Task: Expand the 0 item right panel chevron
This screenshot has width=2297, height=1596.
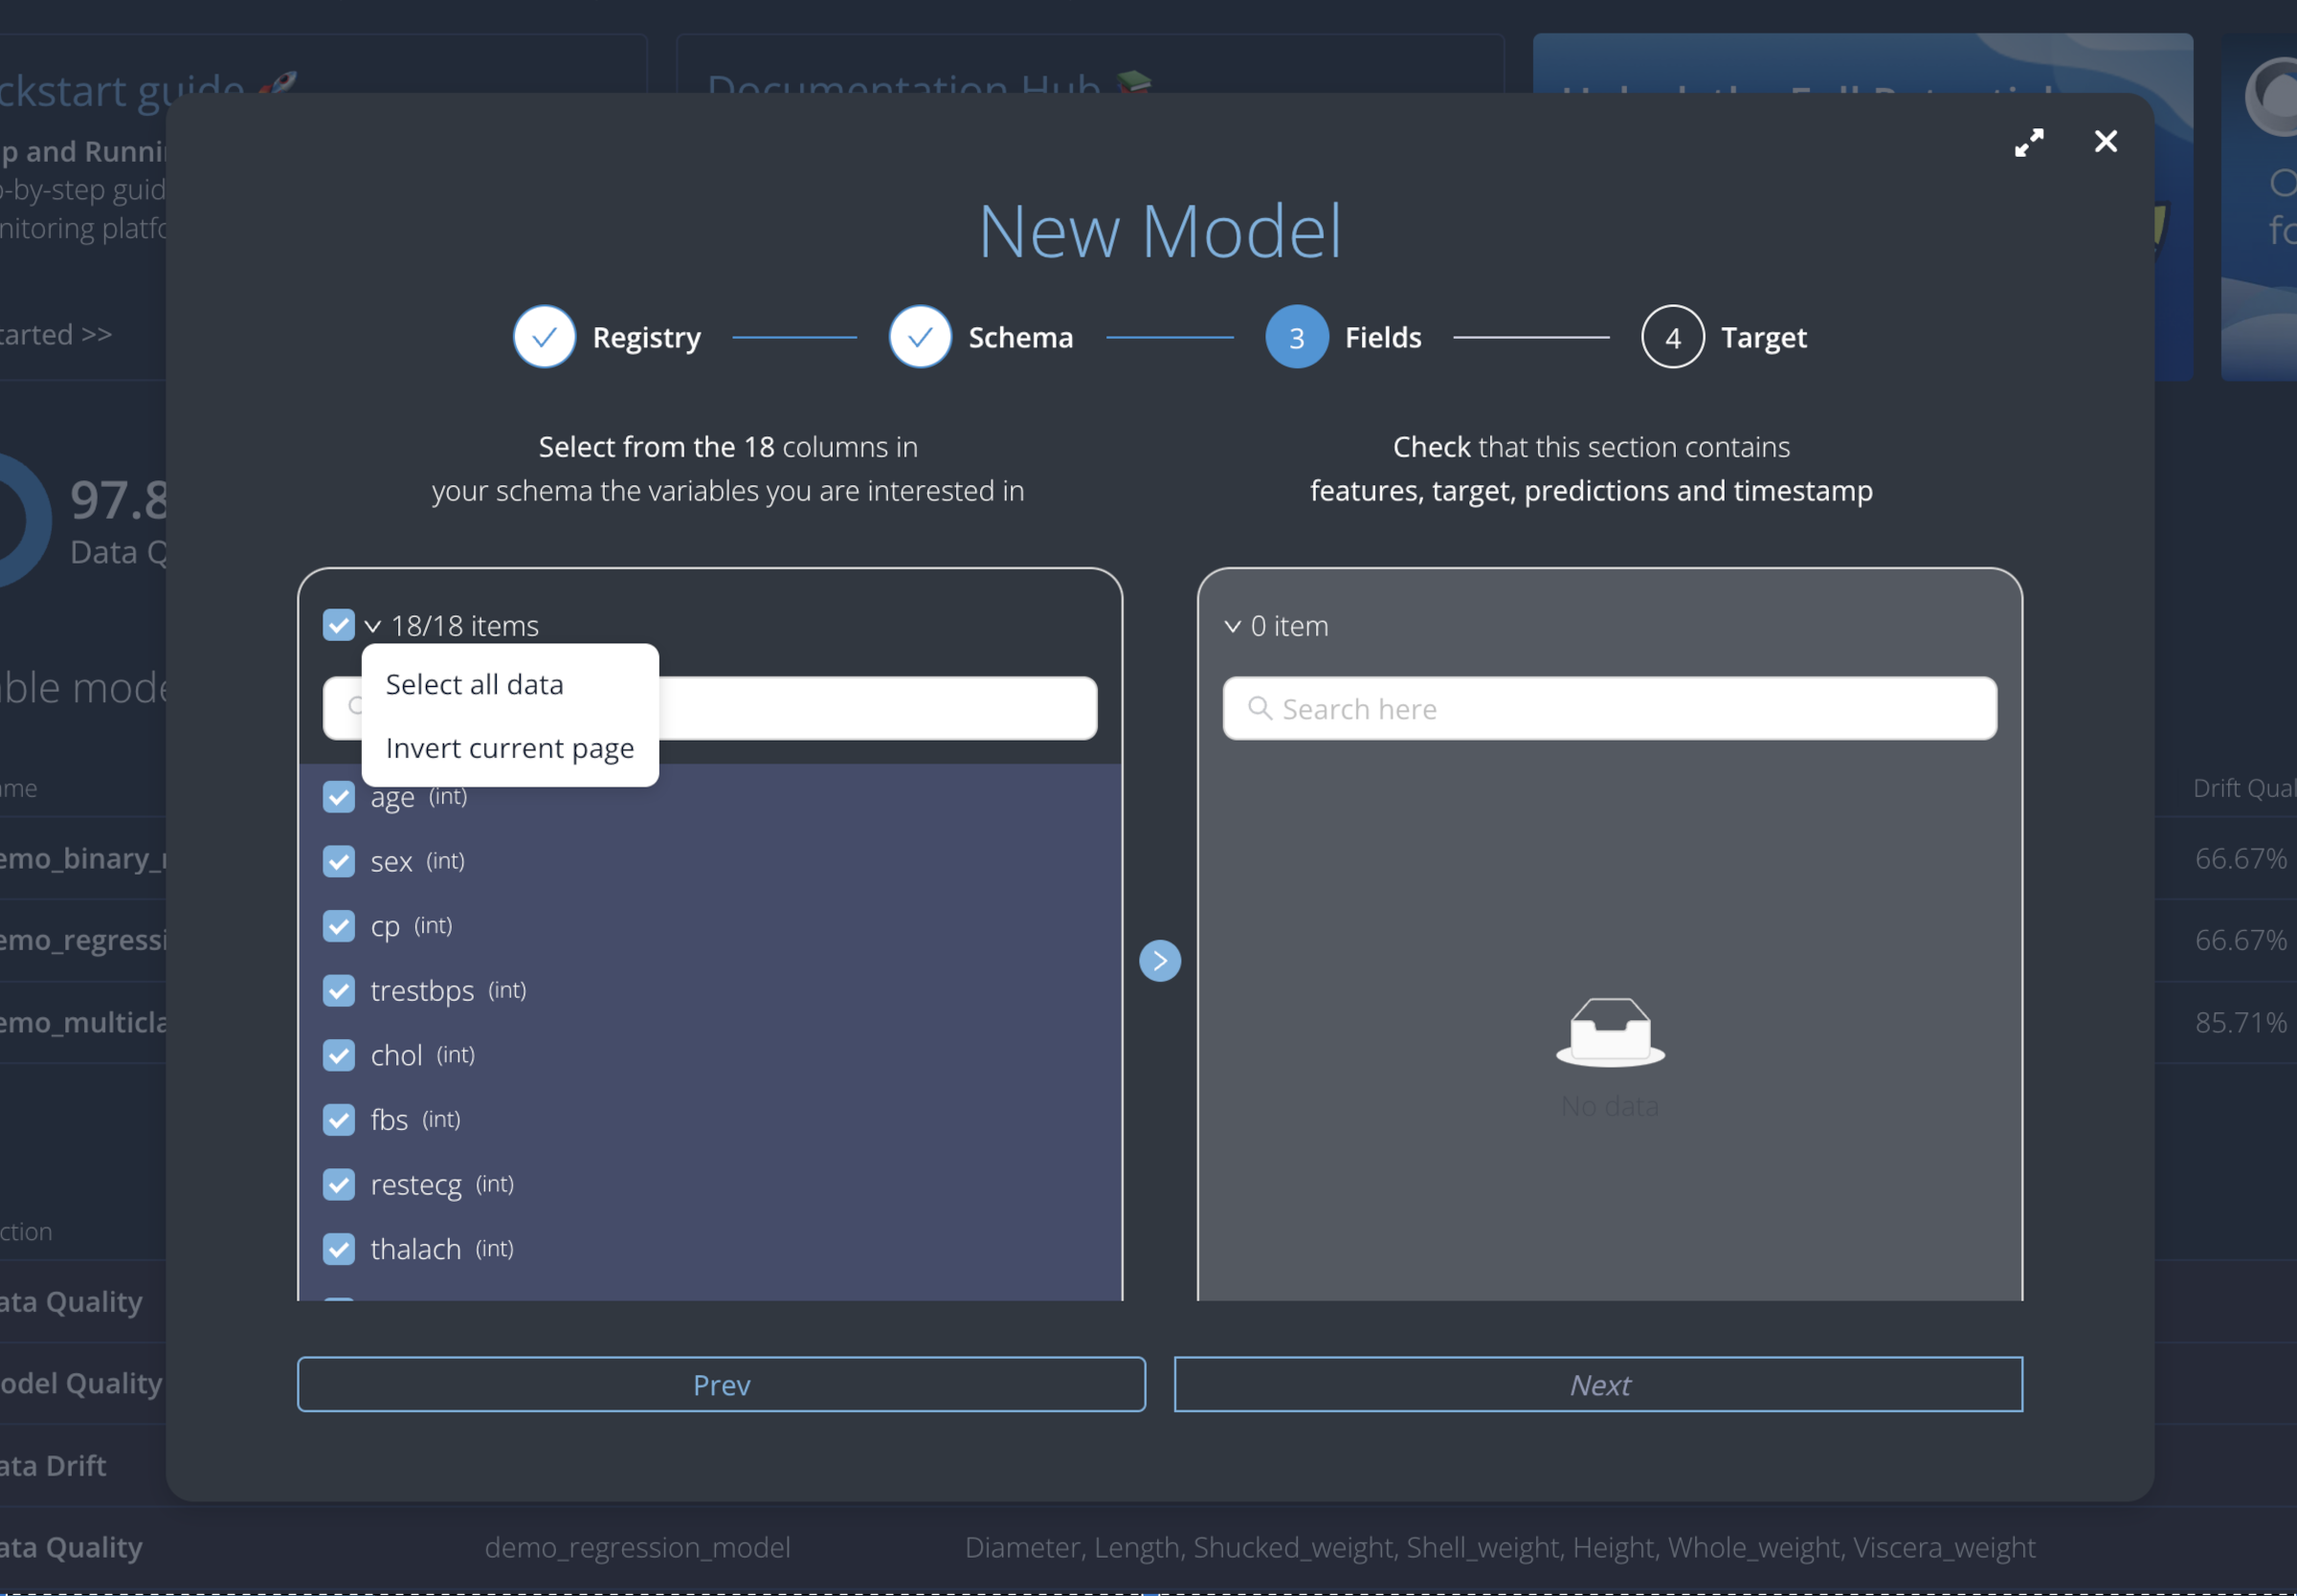Action: tap(1234, 626)
